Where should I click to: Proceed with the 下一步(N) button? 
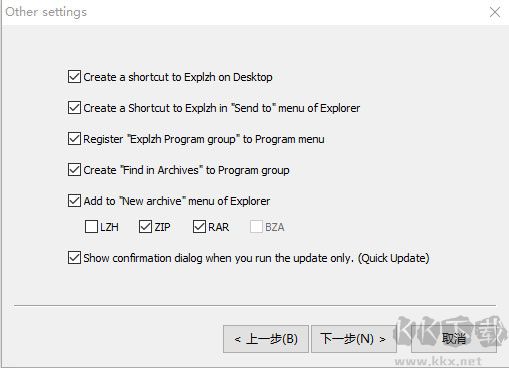354,339
